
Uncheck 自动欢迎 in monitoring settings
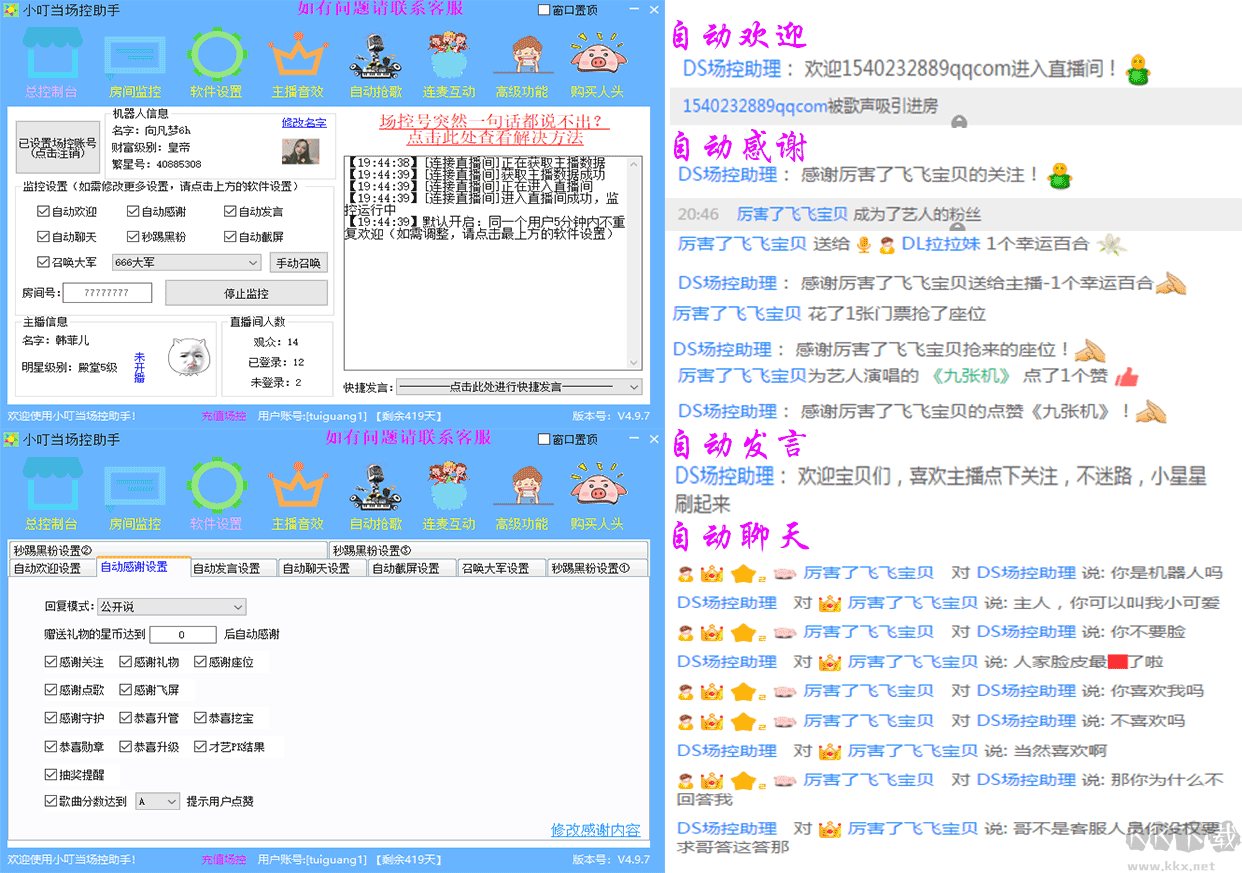(43, 212)
